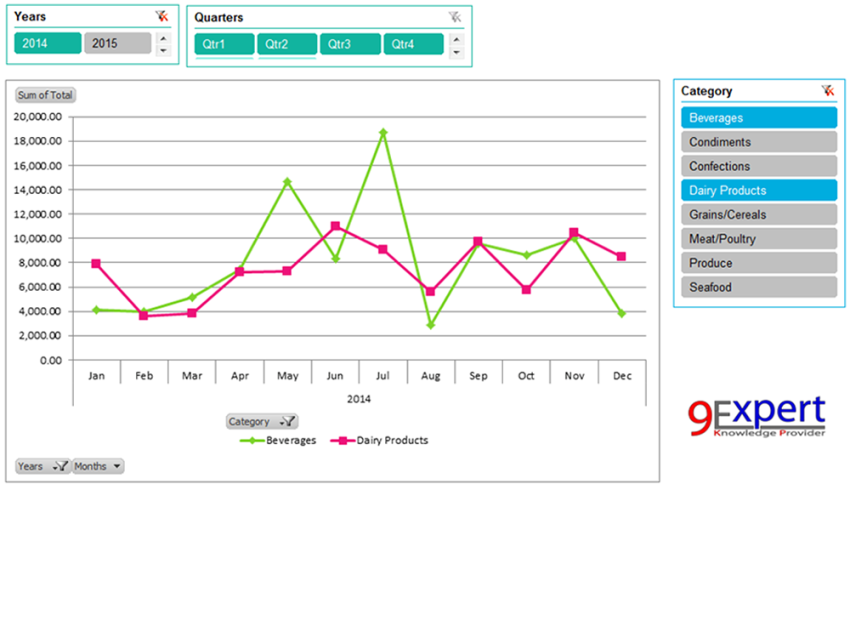
Task: Select Seafood category
Action: 759,287
